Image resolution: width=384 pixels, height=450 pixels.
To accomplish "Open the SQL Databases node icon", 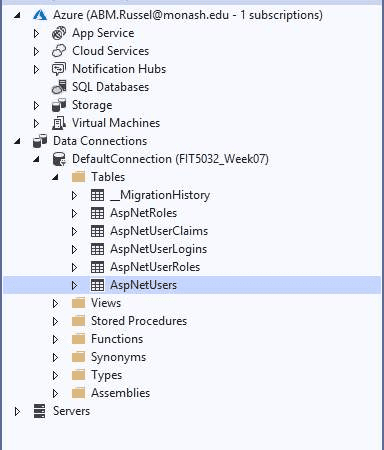I will (59, 87).
